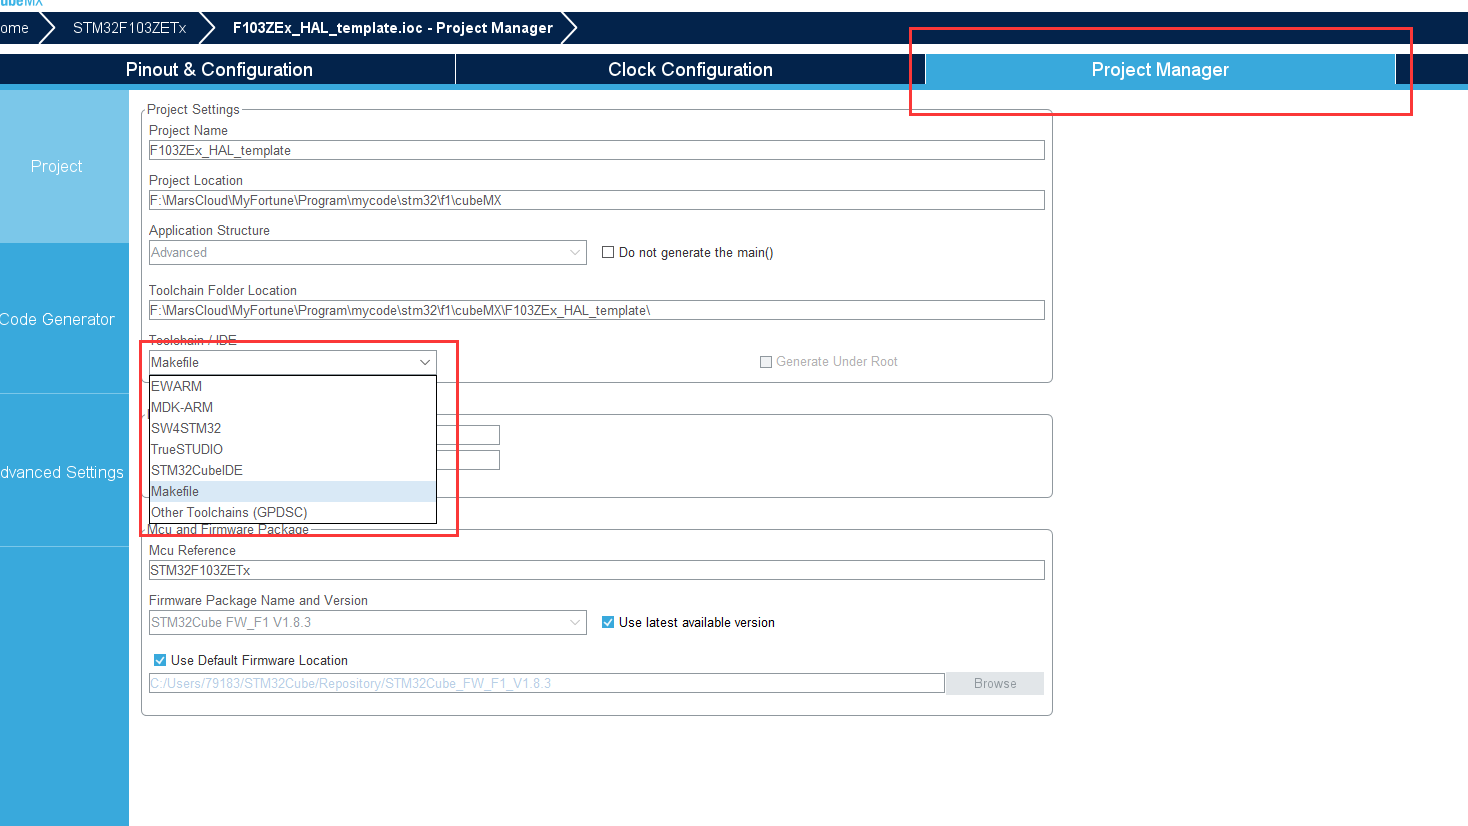Click the Home breadcrumb
The width and height of the screenshot is (1468, 826).
pos(15,28)
